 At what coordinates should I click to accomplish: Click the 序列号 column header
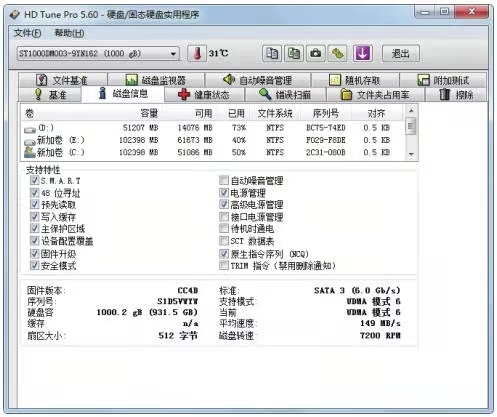pos(326,113)
